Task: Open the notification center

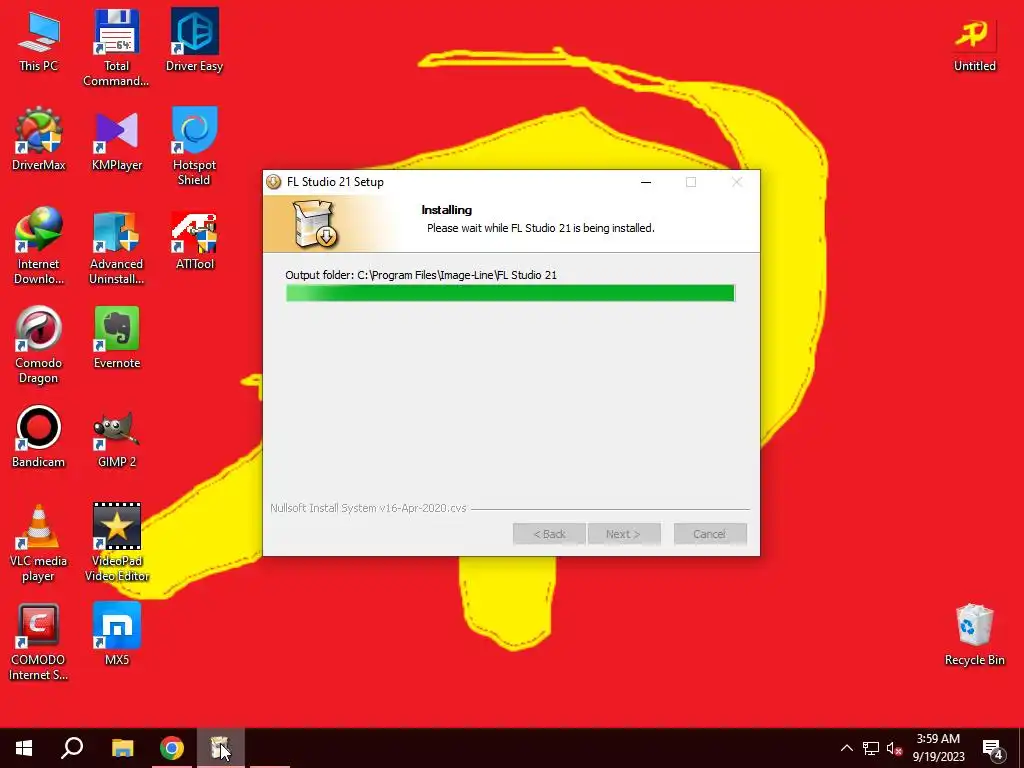Action: (993, 748)
